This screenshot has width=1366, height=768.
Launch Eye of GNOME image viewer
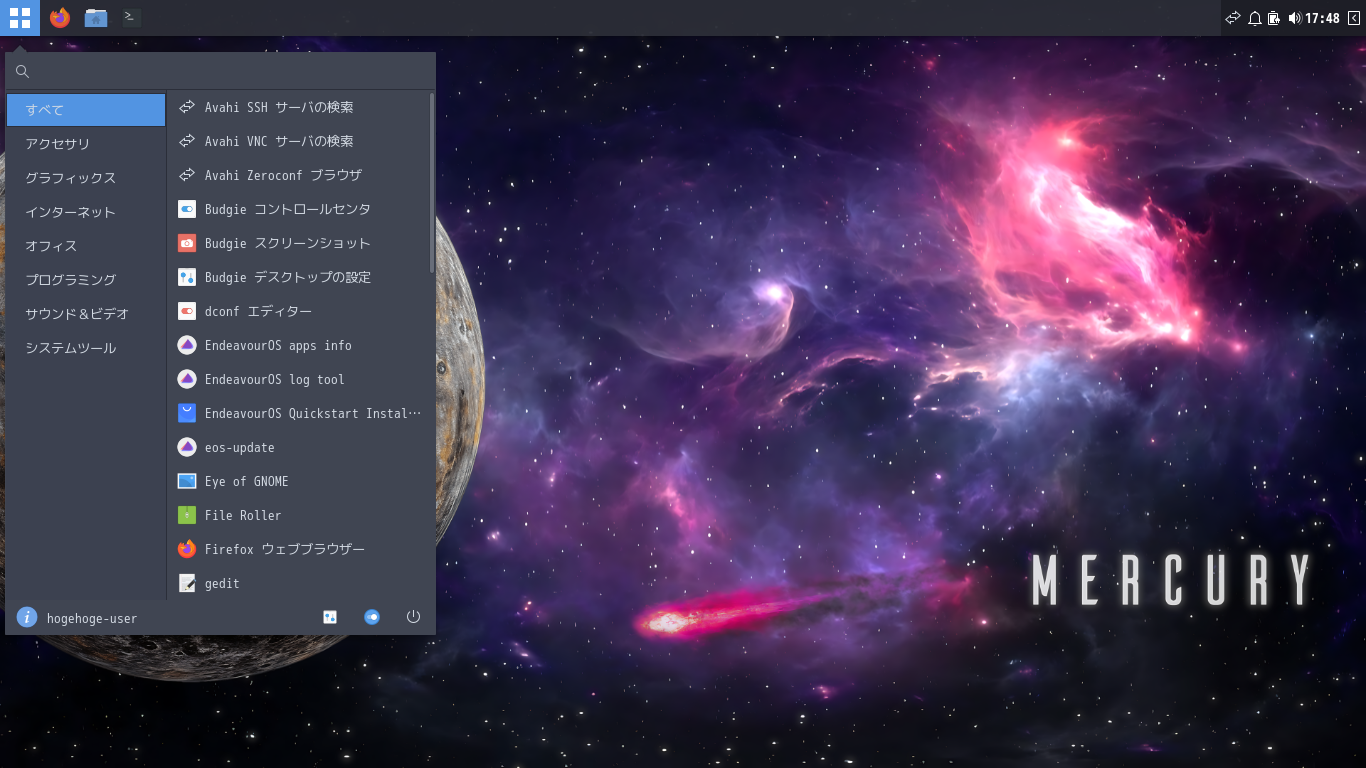tap(298, 481)
